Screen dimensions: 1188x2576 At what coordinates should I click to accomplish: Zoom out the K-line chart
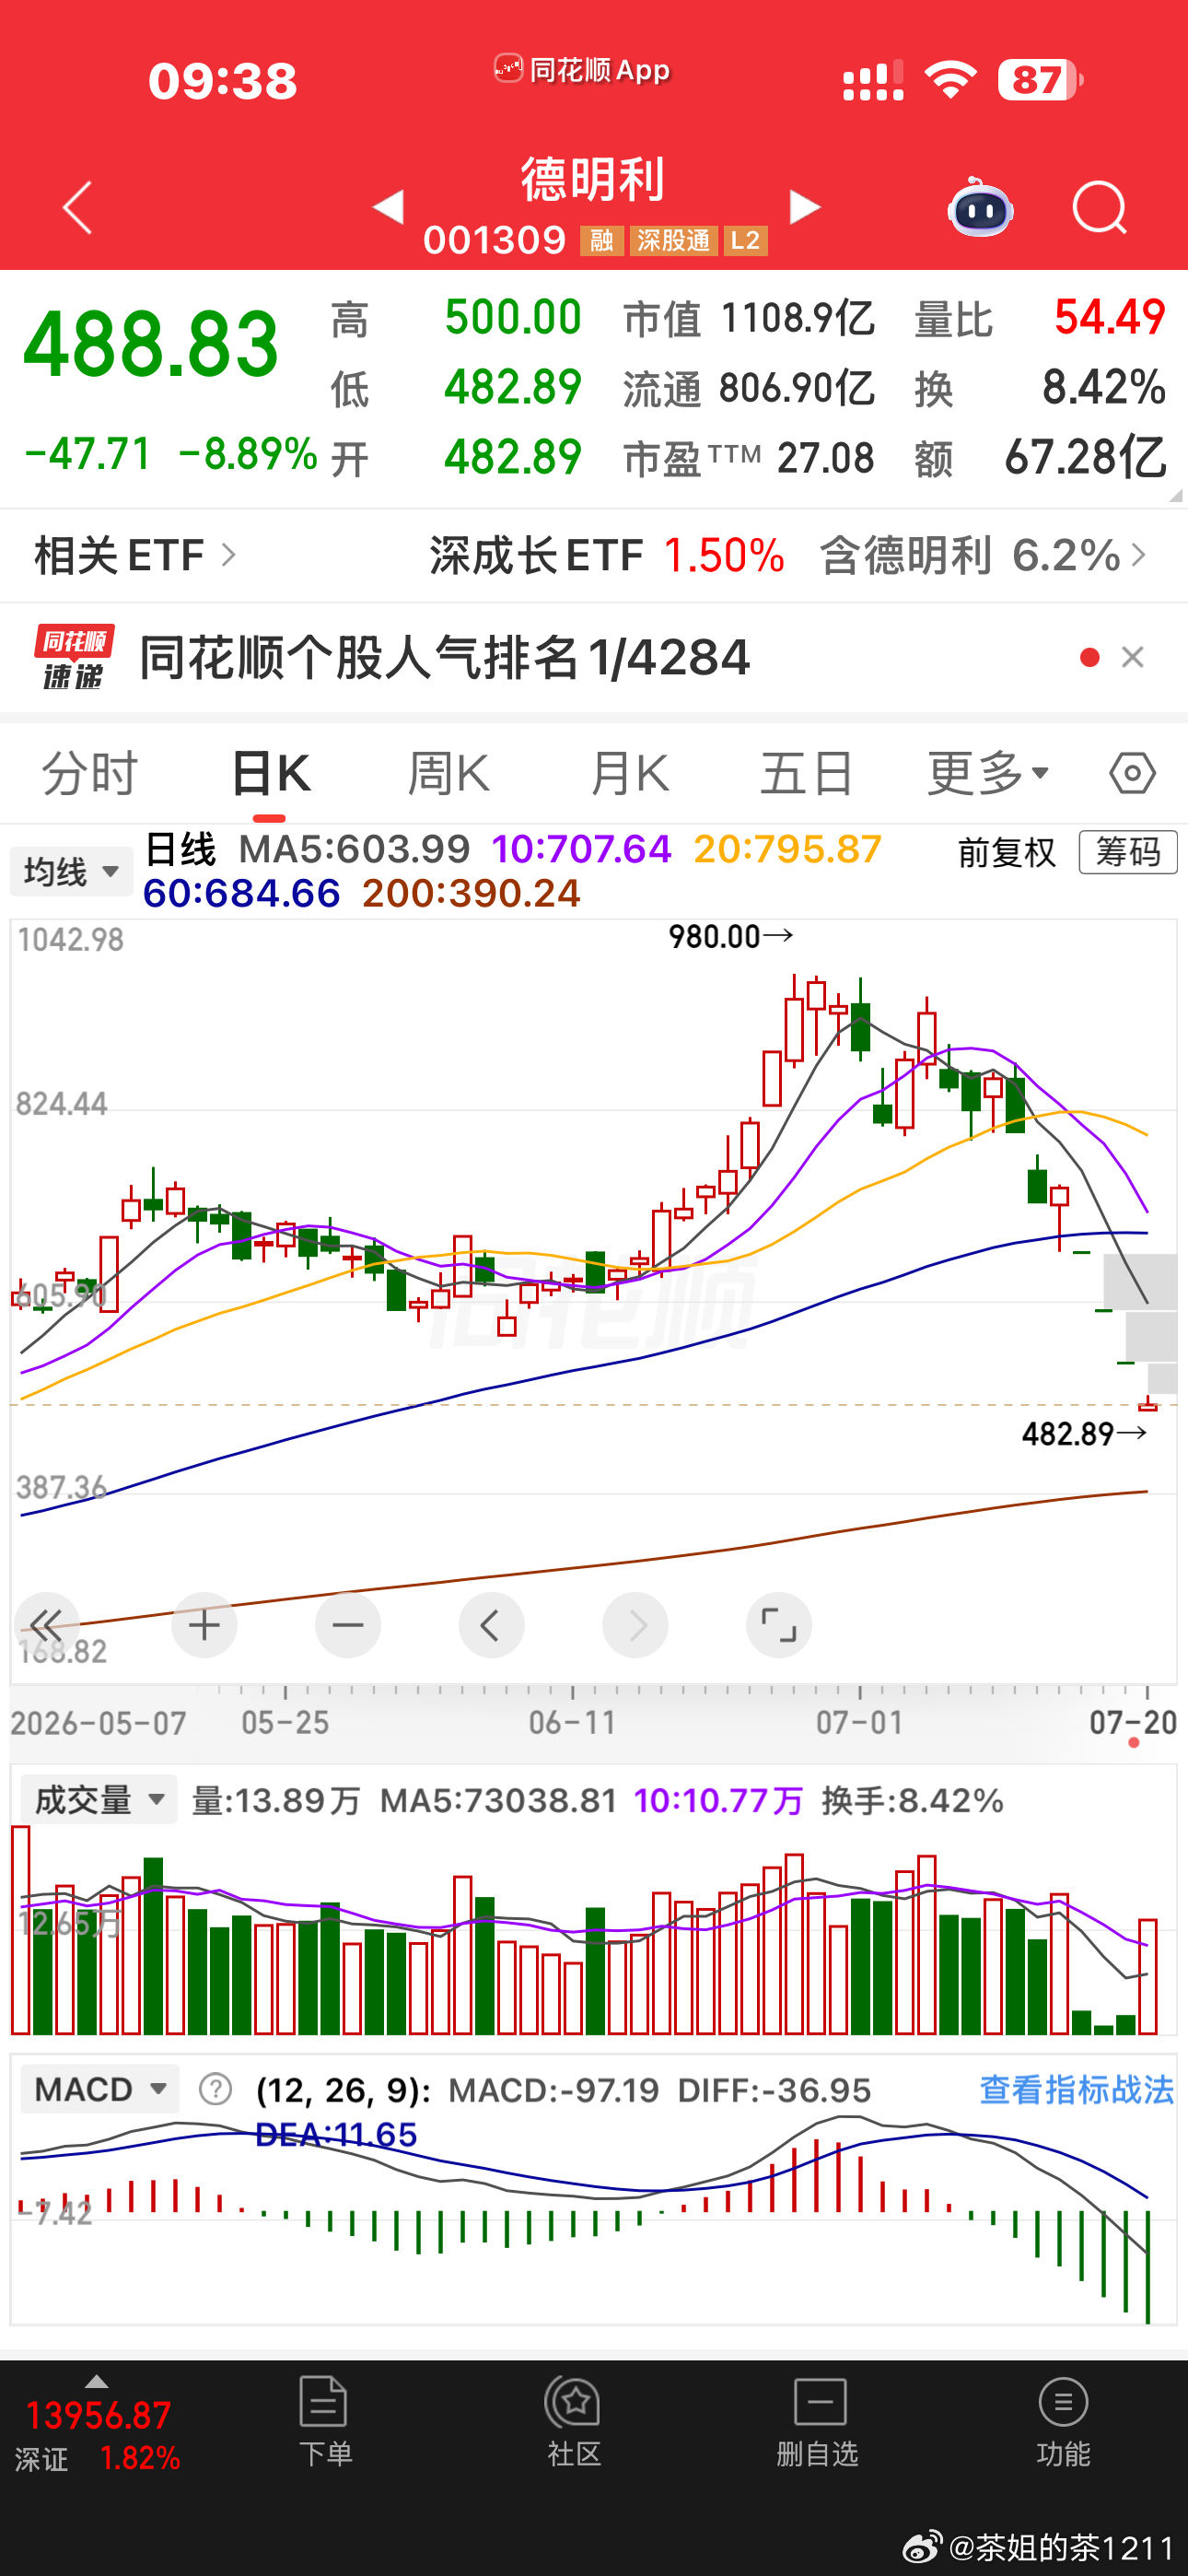tap(348, 1625)
